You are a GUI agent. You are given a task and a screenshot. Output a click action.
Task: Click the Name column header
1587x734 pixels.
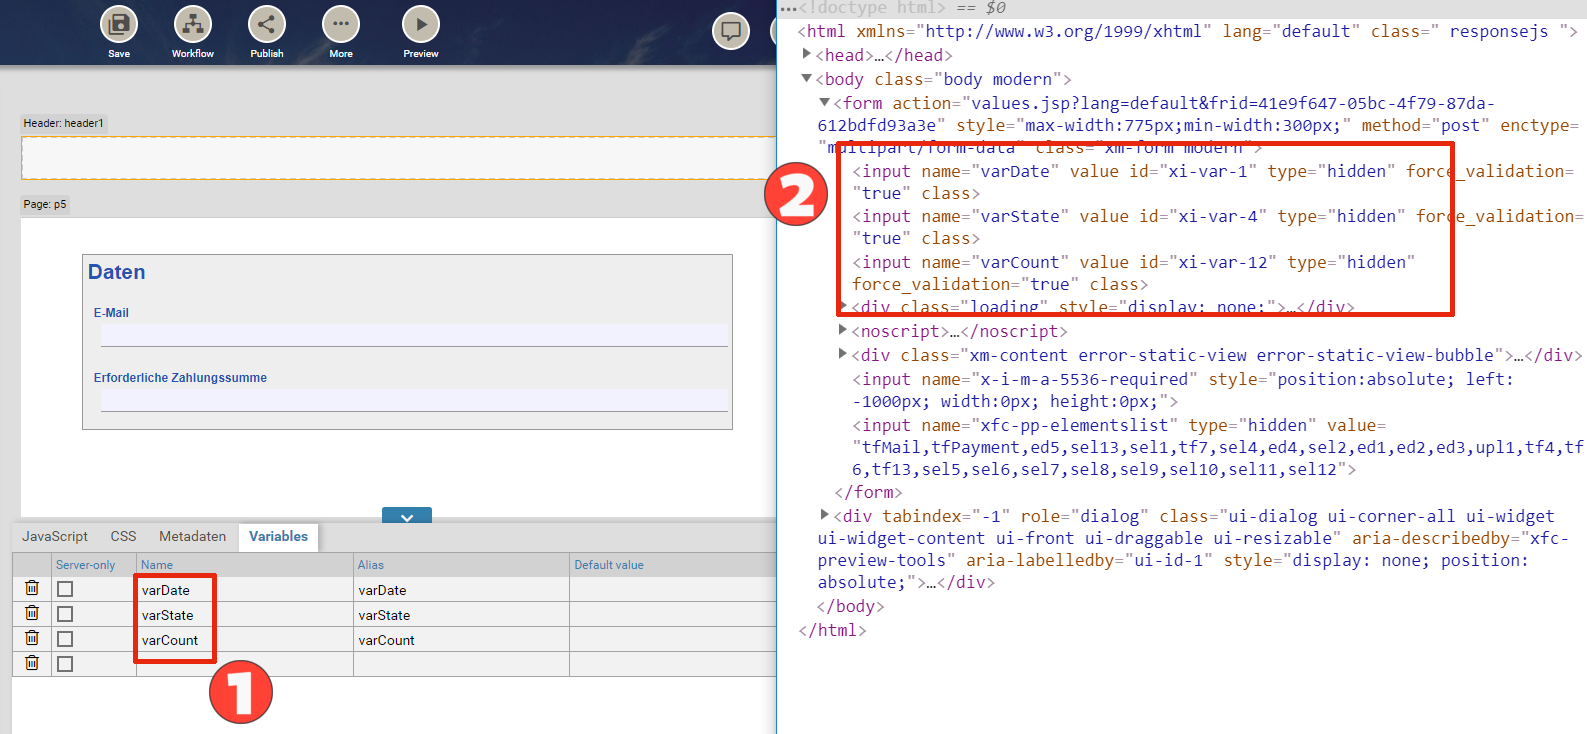[244, 565]
